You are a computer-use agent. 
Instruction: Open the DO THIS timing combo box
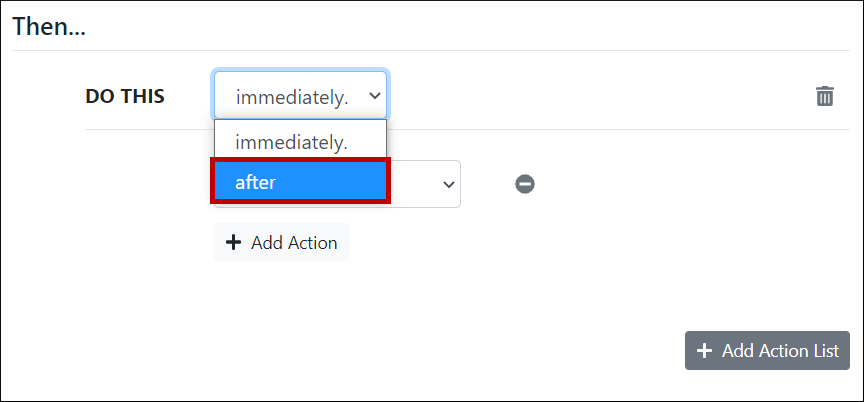pyautogui.click(x=300, y=96)
